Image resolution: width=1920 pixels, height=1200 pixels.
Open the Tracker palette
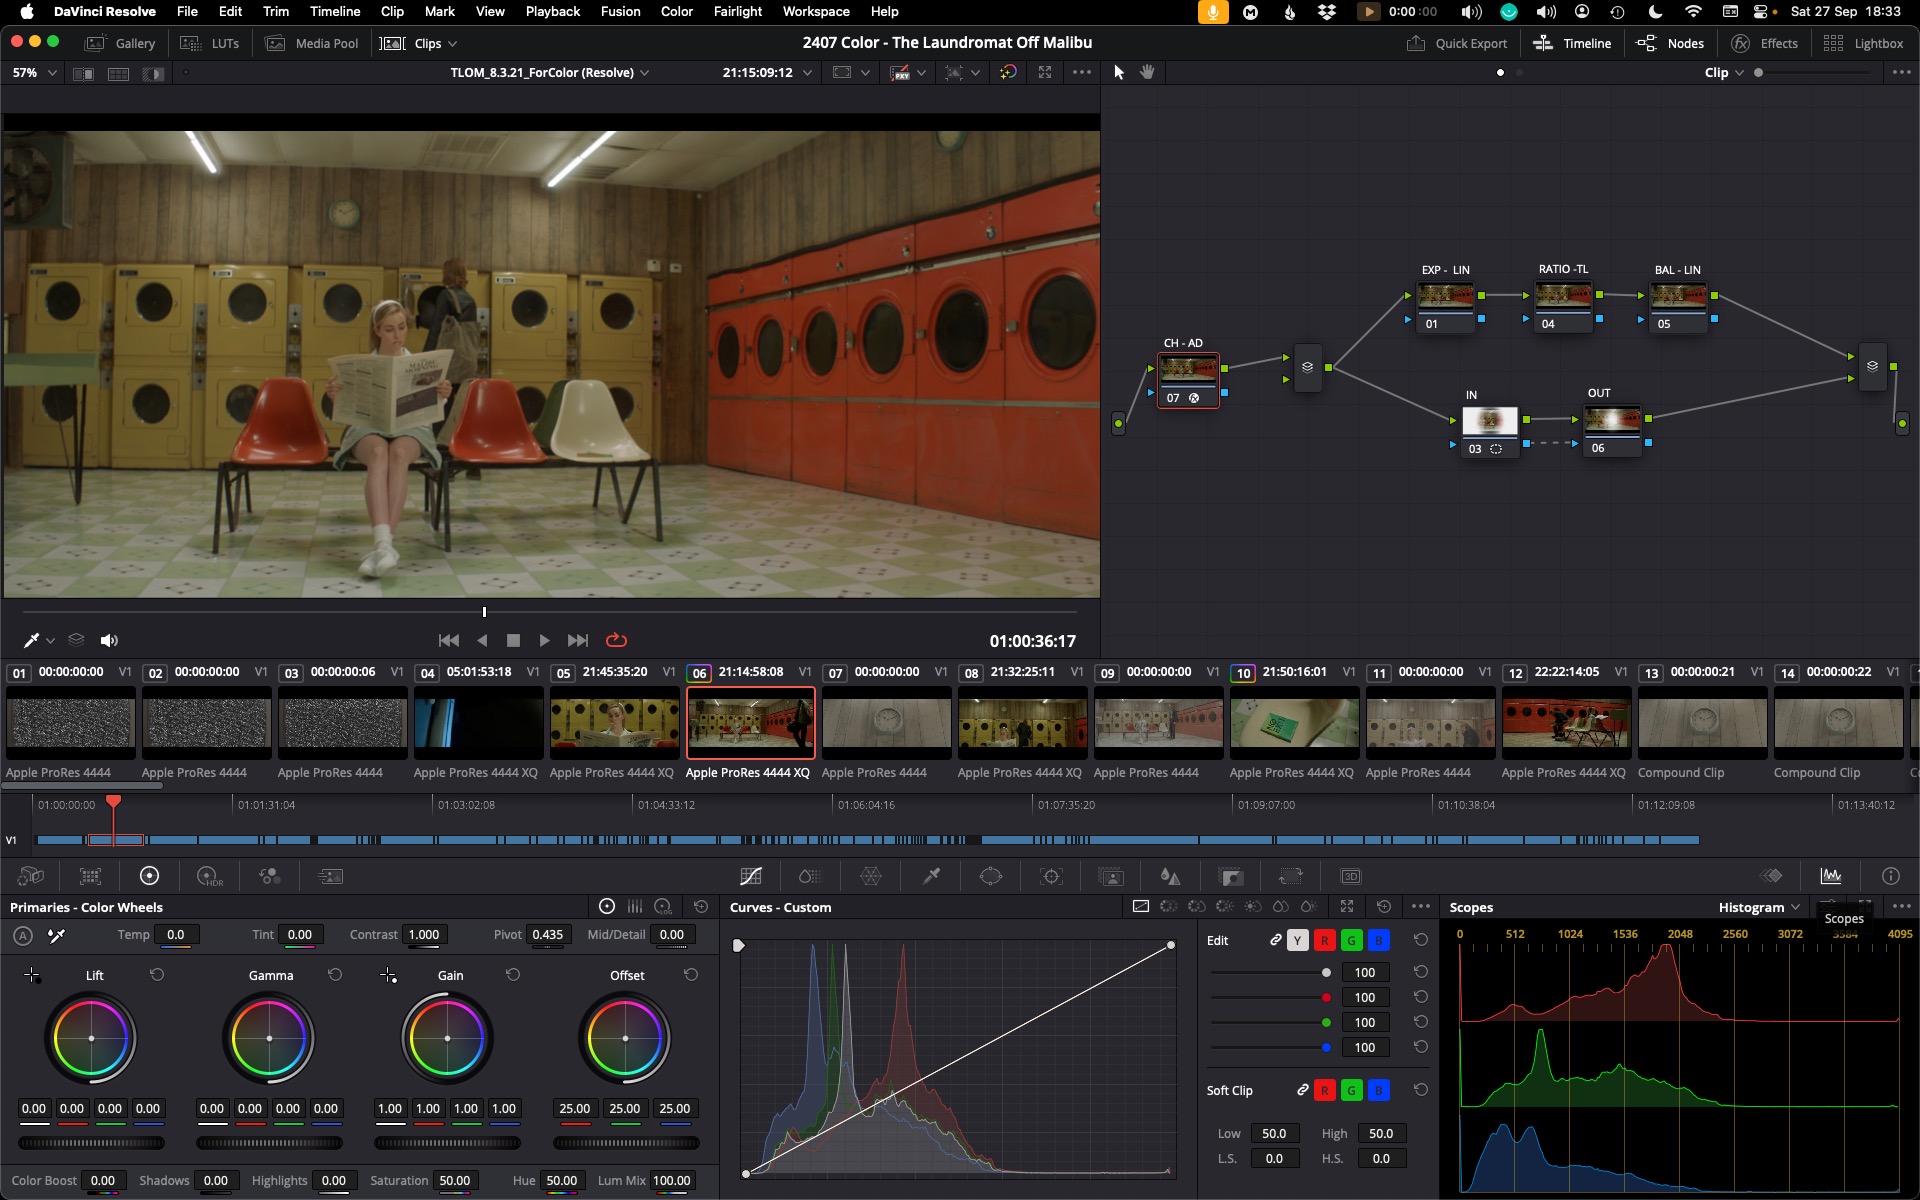pos(1051,876)
